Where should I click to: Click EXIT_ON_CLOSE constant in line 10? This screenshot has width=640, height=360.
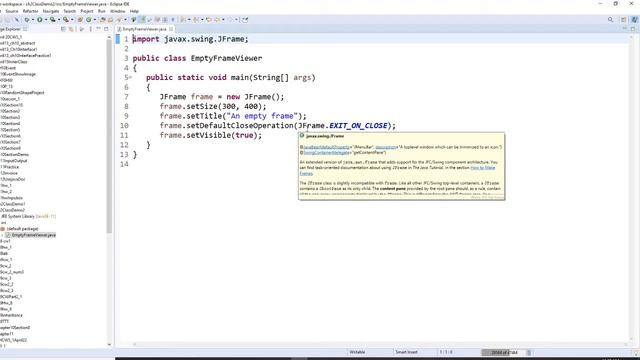[358, 126]
